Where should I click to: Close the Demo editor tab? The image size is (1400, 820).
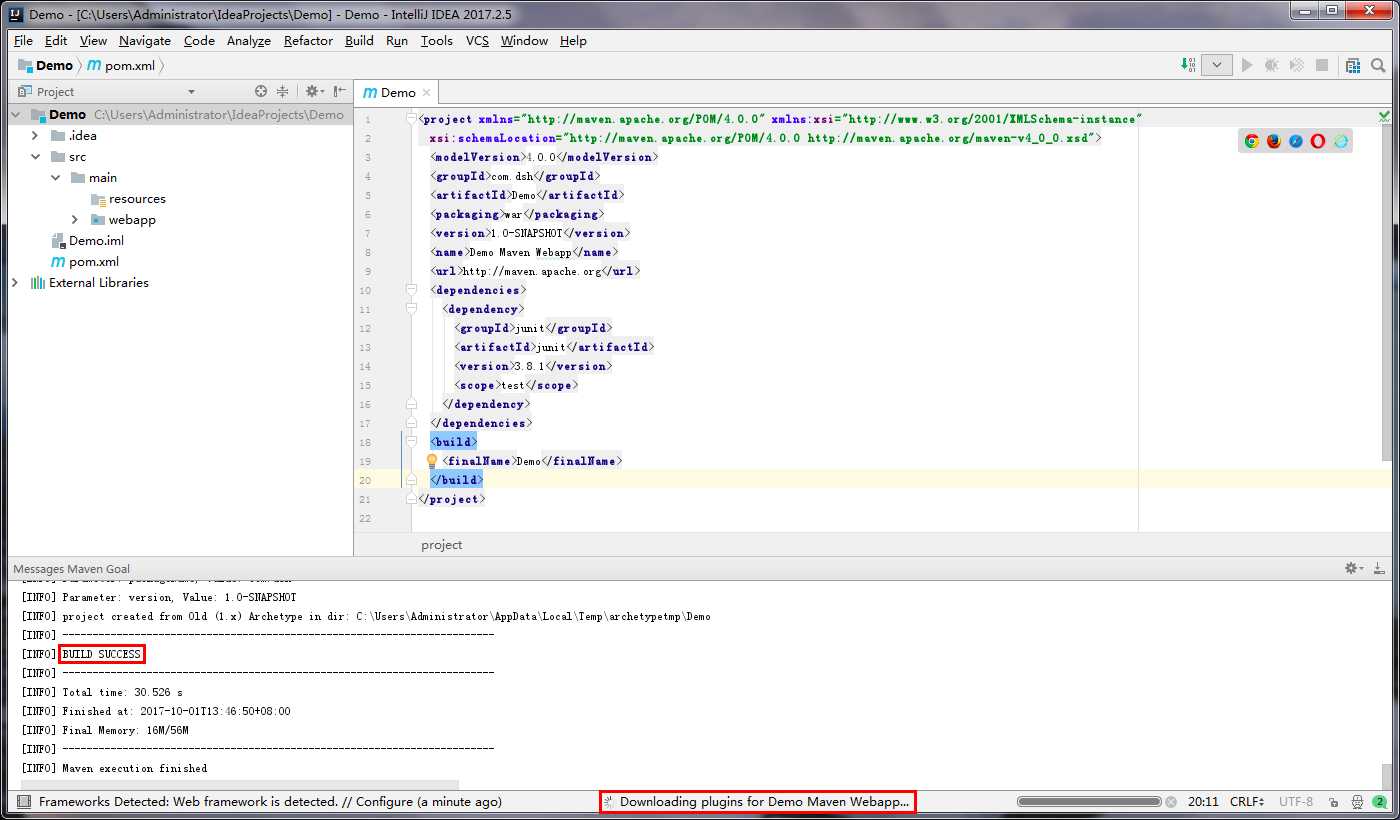click(x=427, y=92)
